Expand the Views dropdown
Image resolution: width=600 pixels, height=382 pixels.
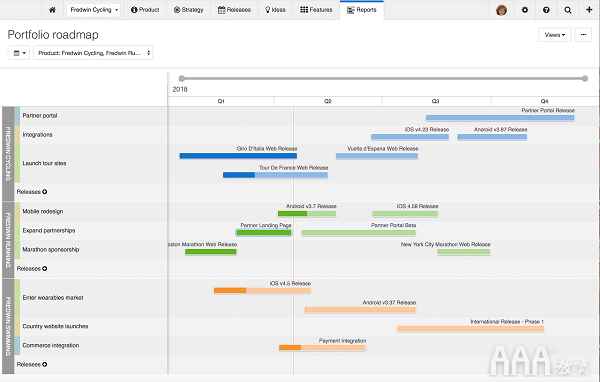(554, 35)
